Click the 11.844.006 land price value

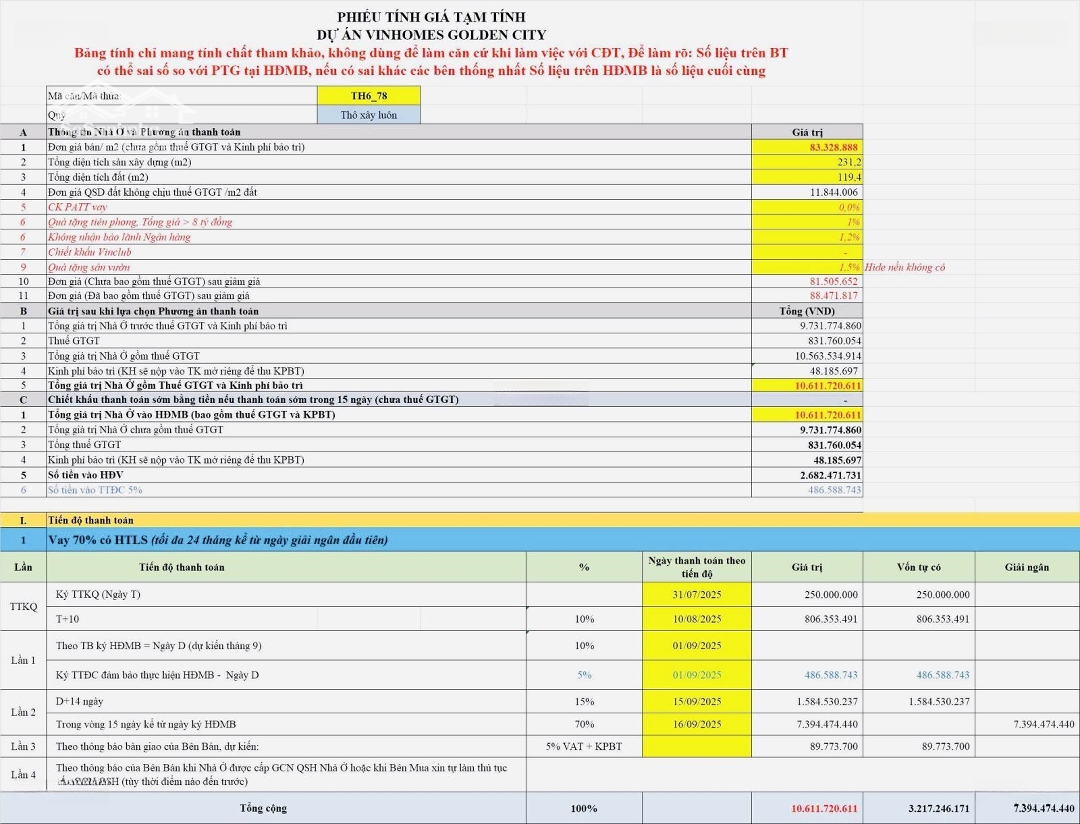[806, 191]
